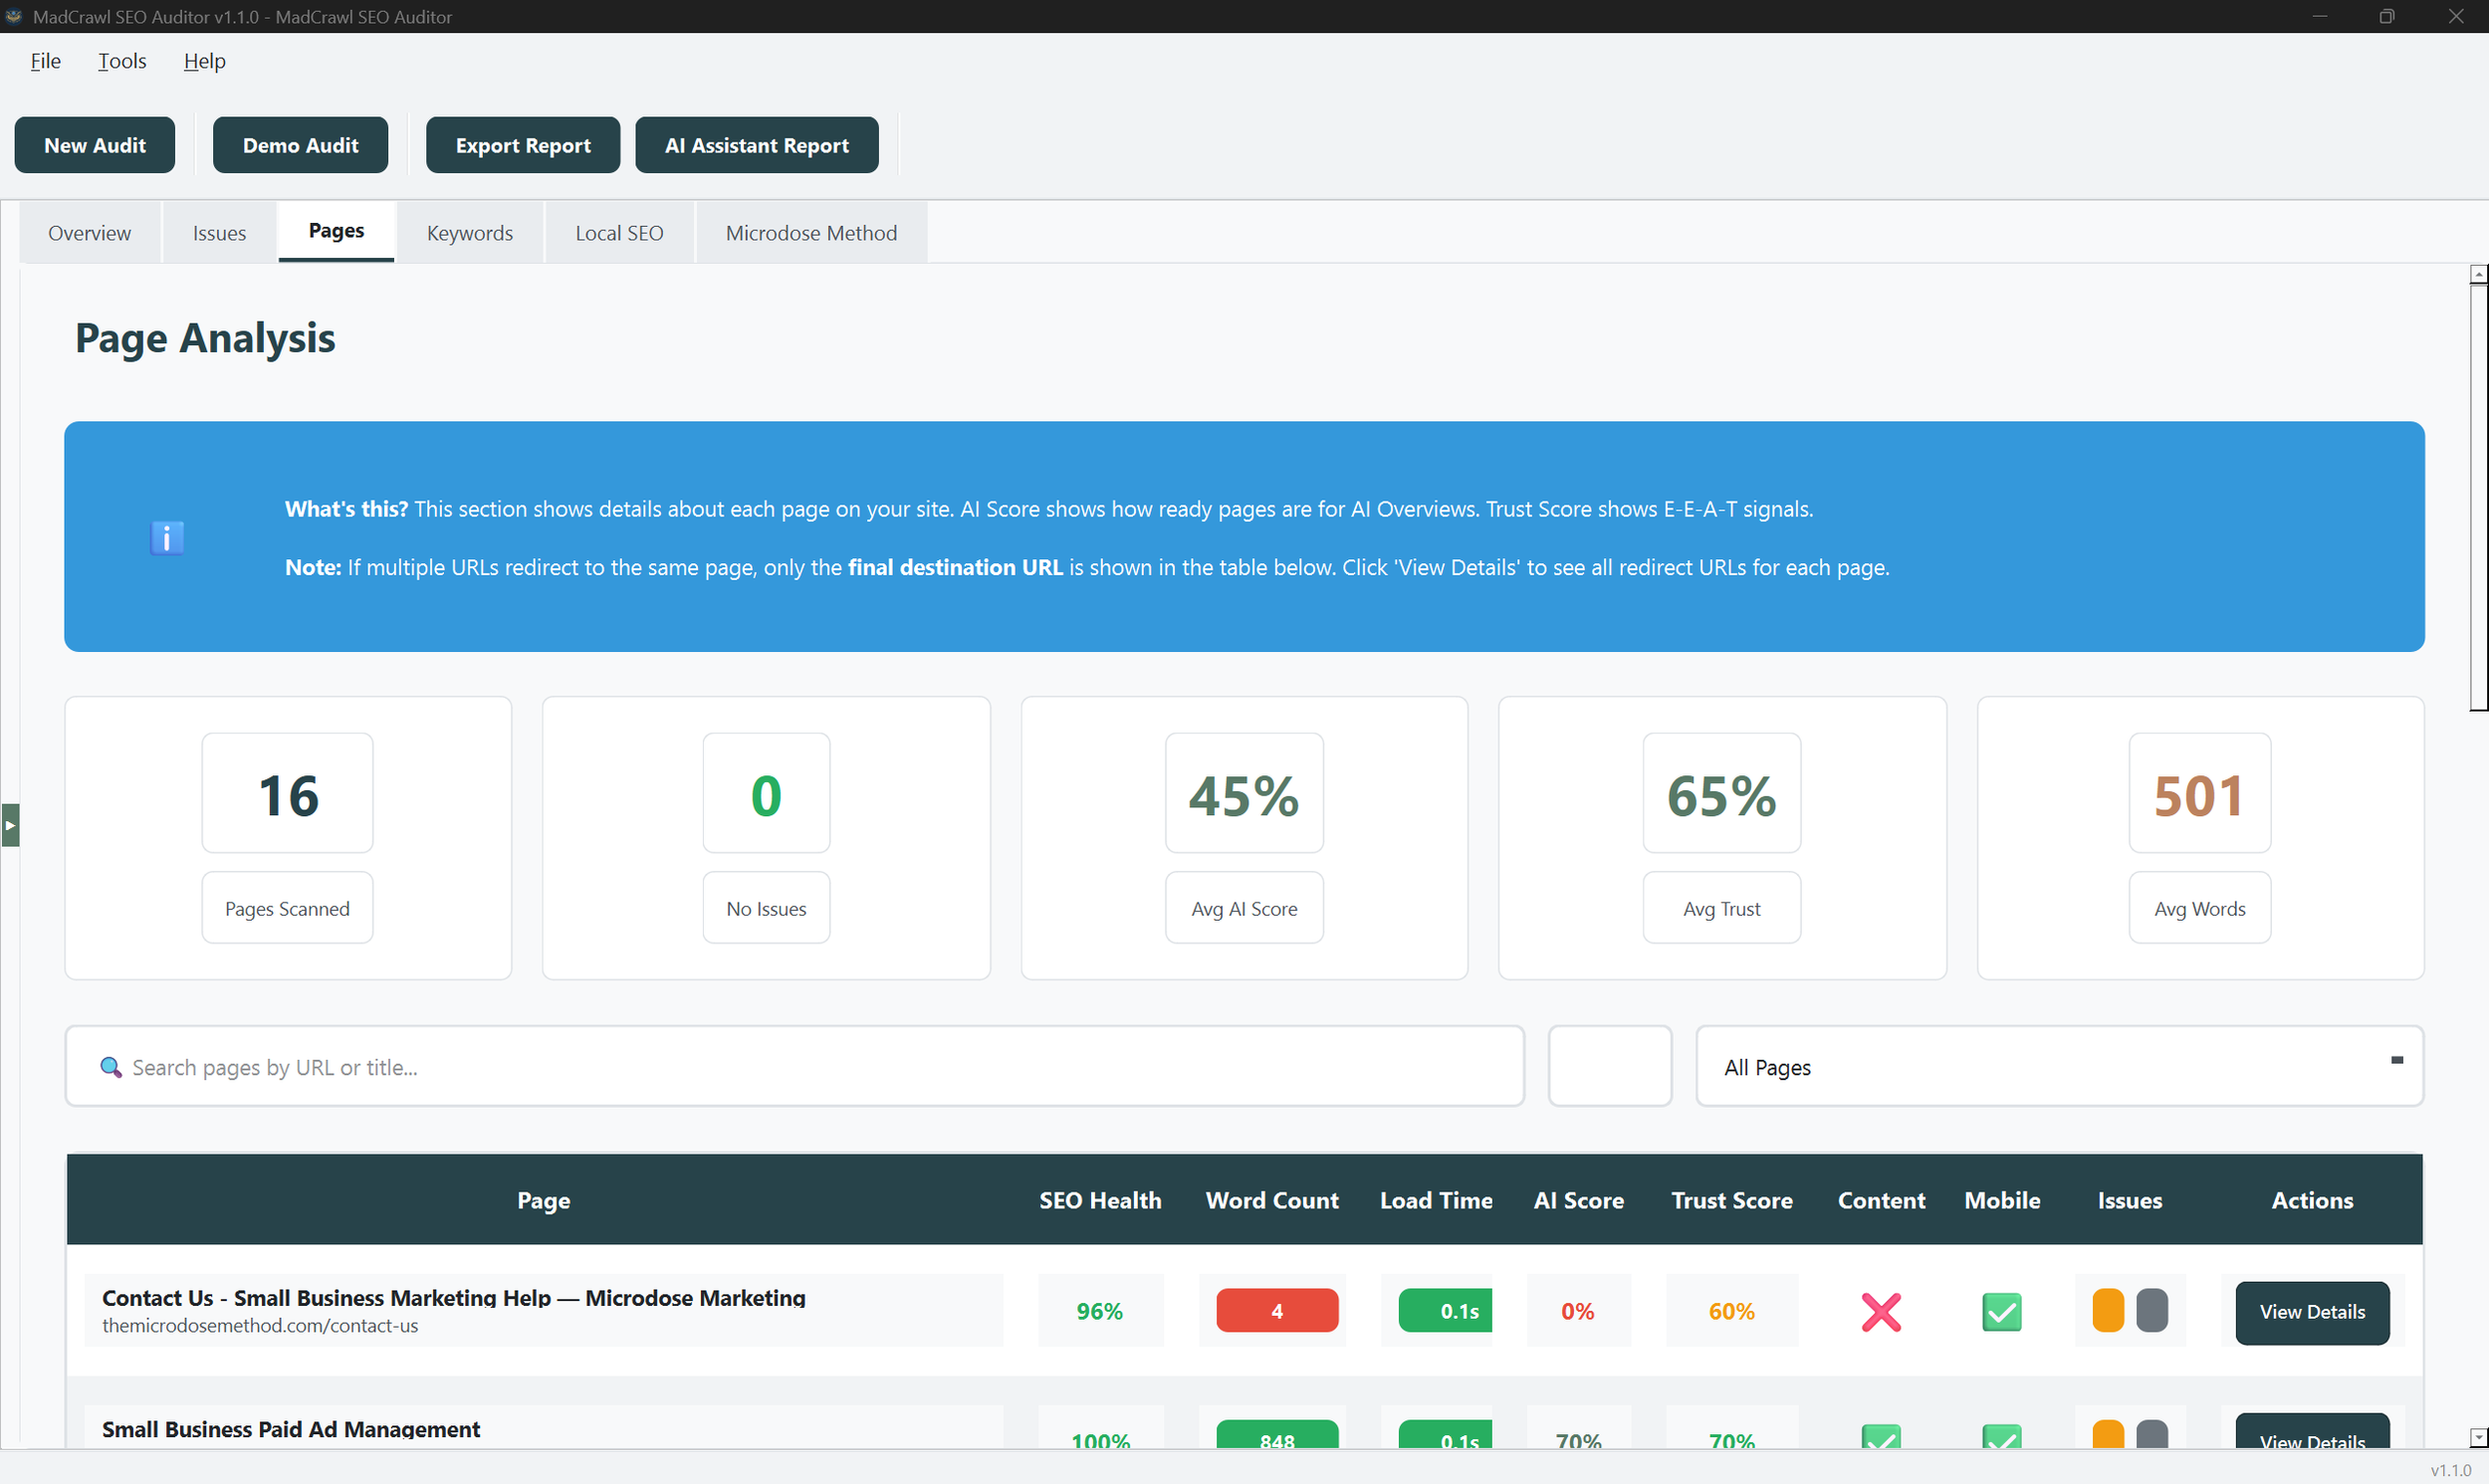This screenshot has width=2489, height=1484.
Task: Click the New Audit button
Action: [x=94, y=144]
